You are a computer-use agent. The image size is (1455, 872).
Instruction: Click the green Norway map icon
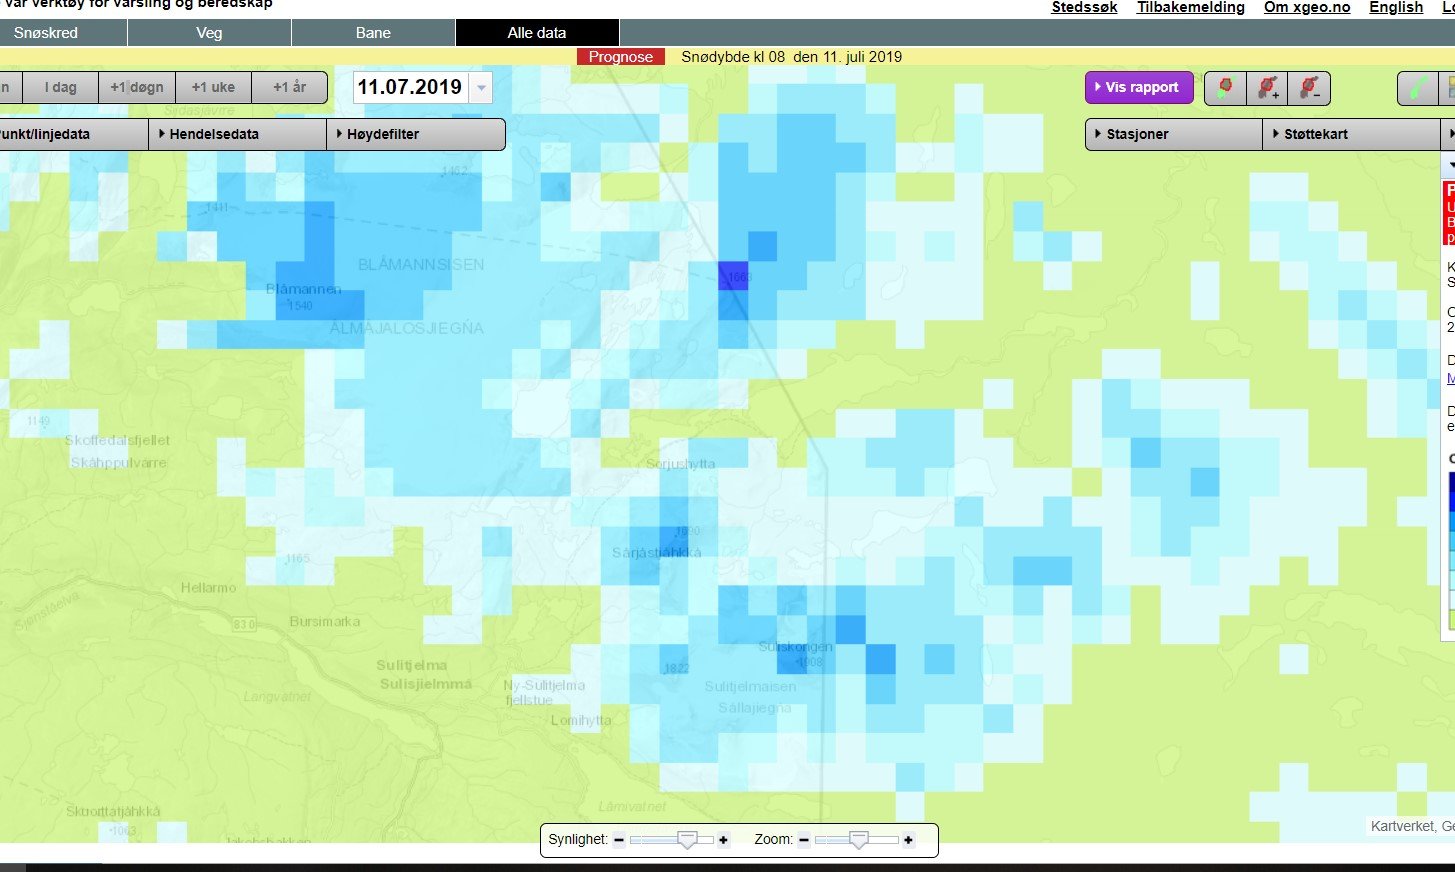tap(1418, 88)
